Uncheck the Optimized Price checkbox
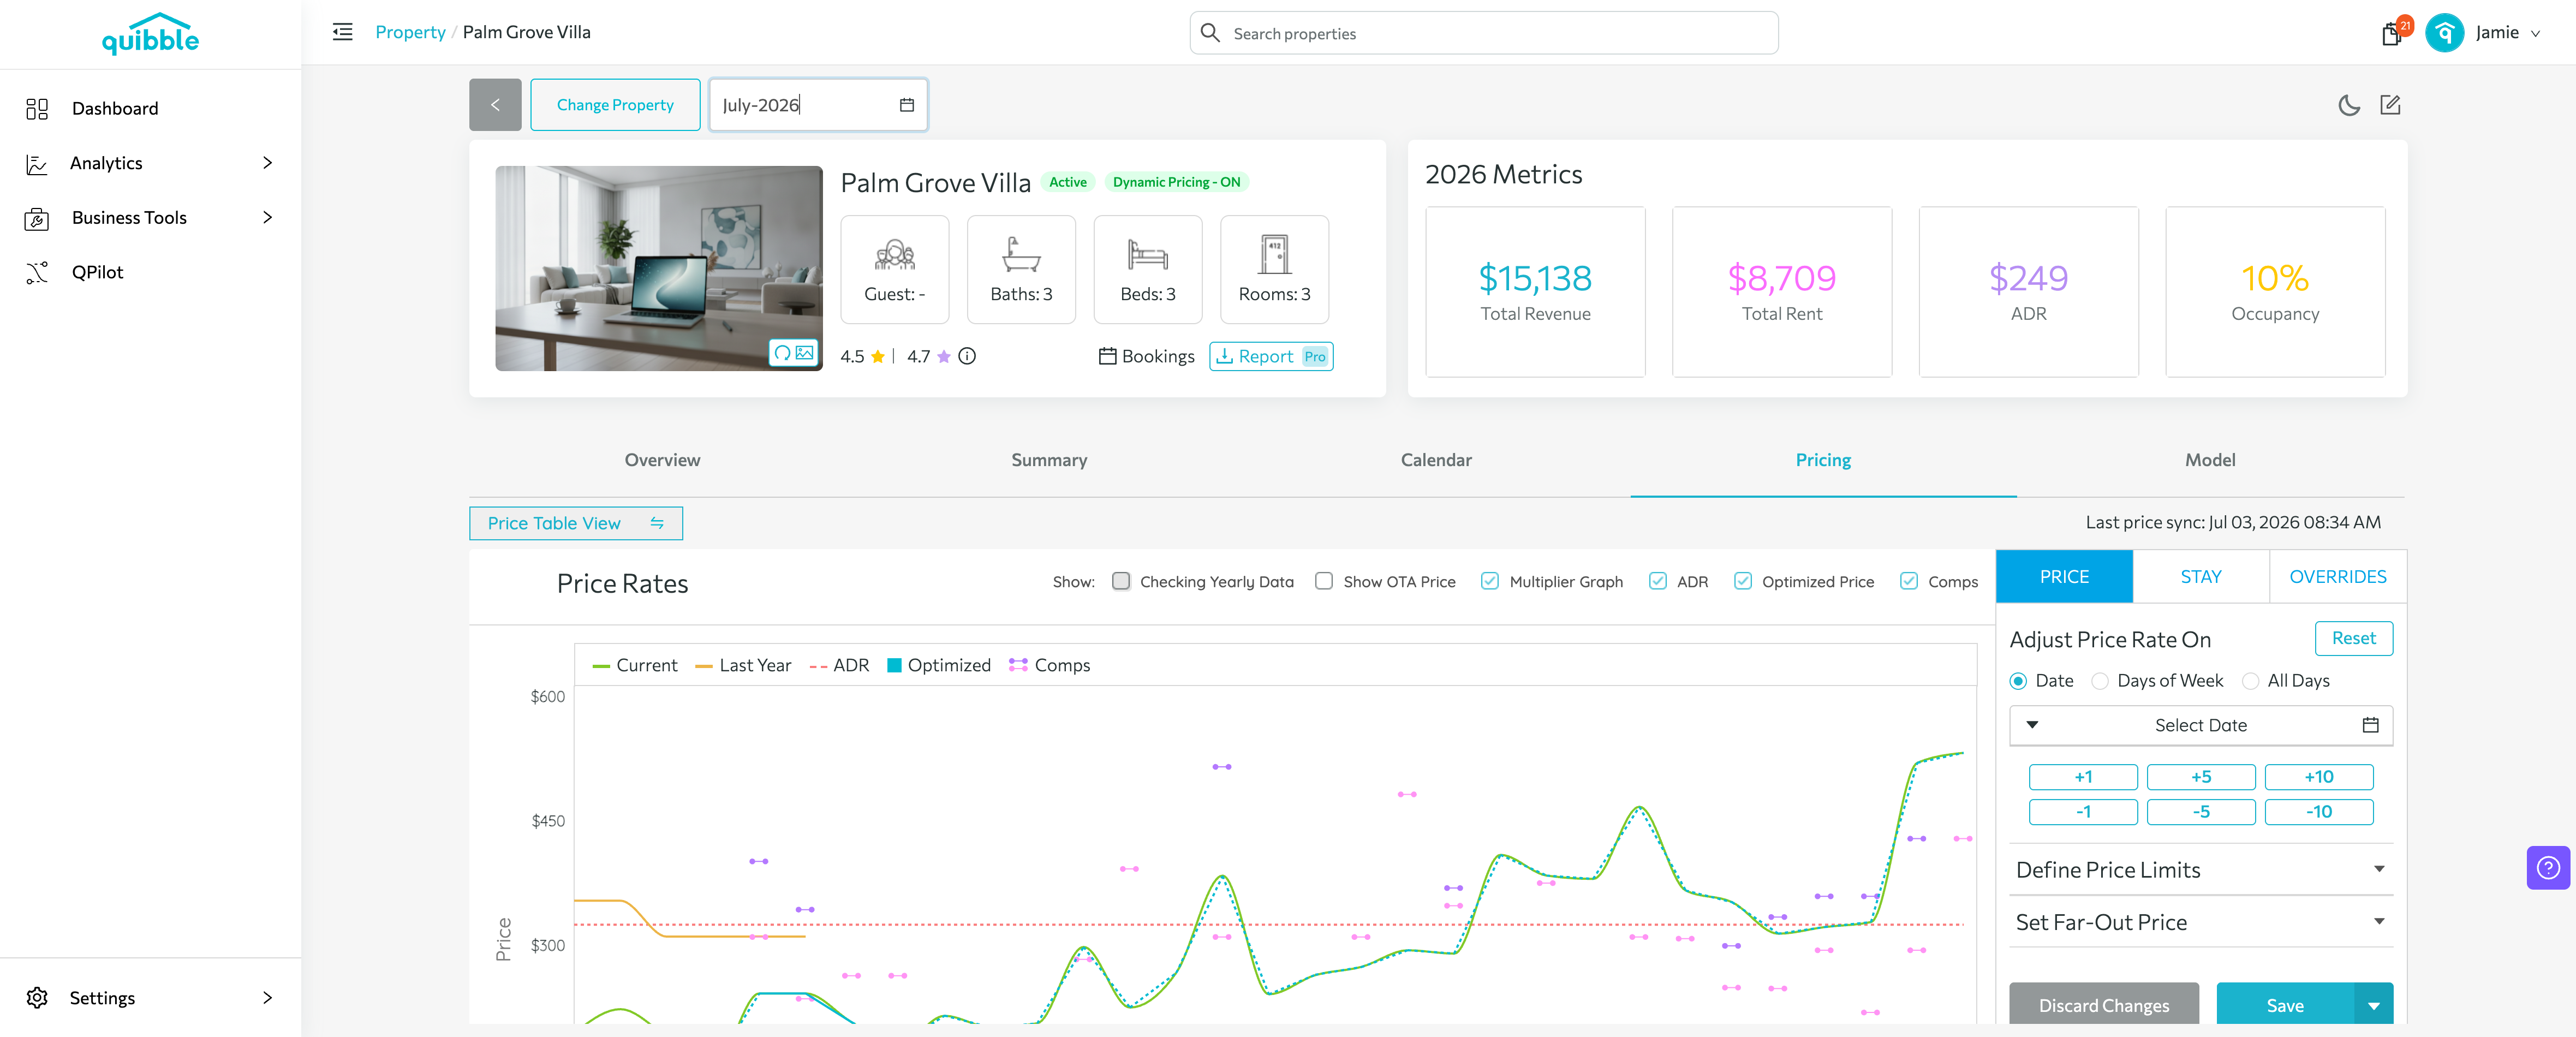 (1743, 581)
